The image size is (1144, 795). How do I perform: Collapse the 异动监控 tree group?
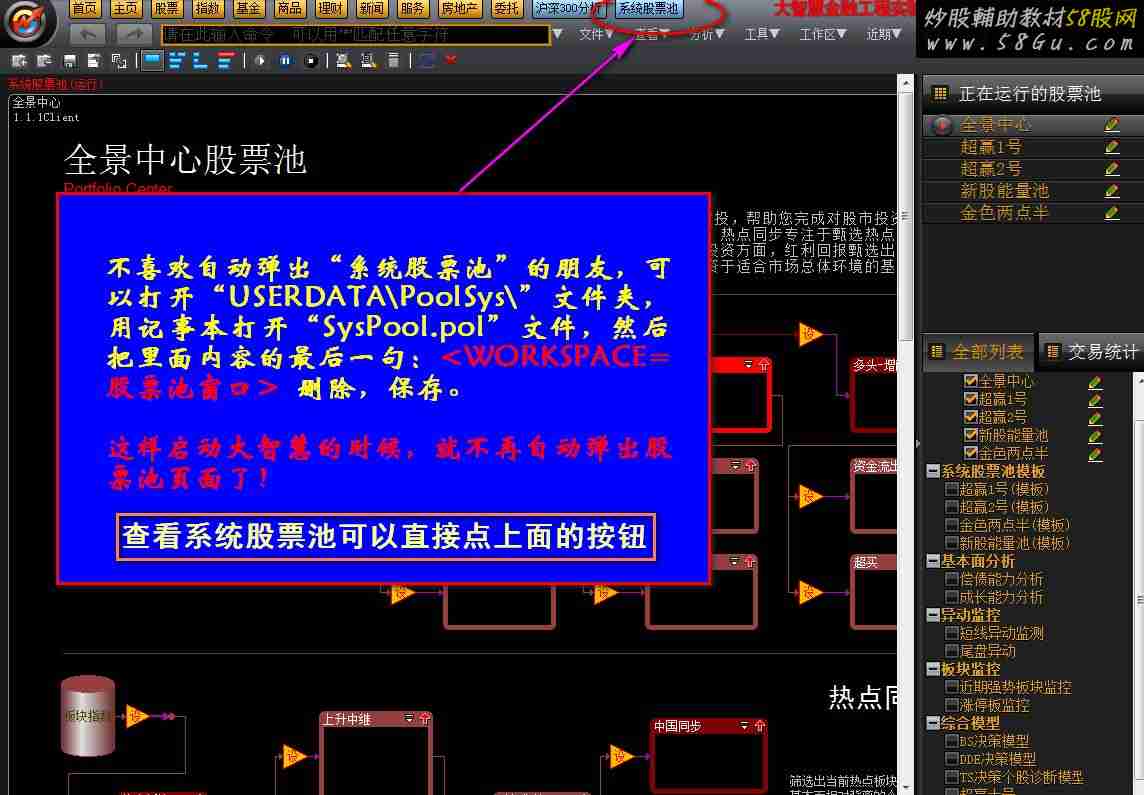coord(932,615)
